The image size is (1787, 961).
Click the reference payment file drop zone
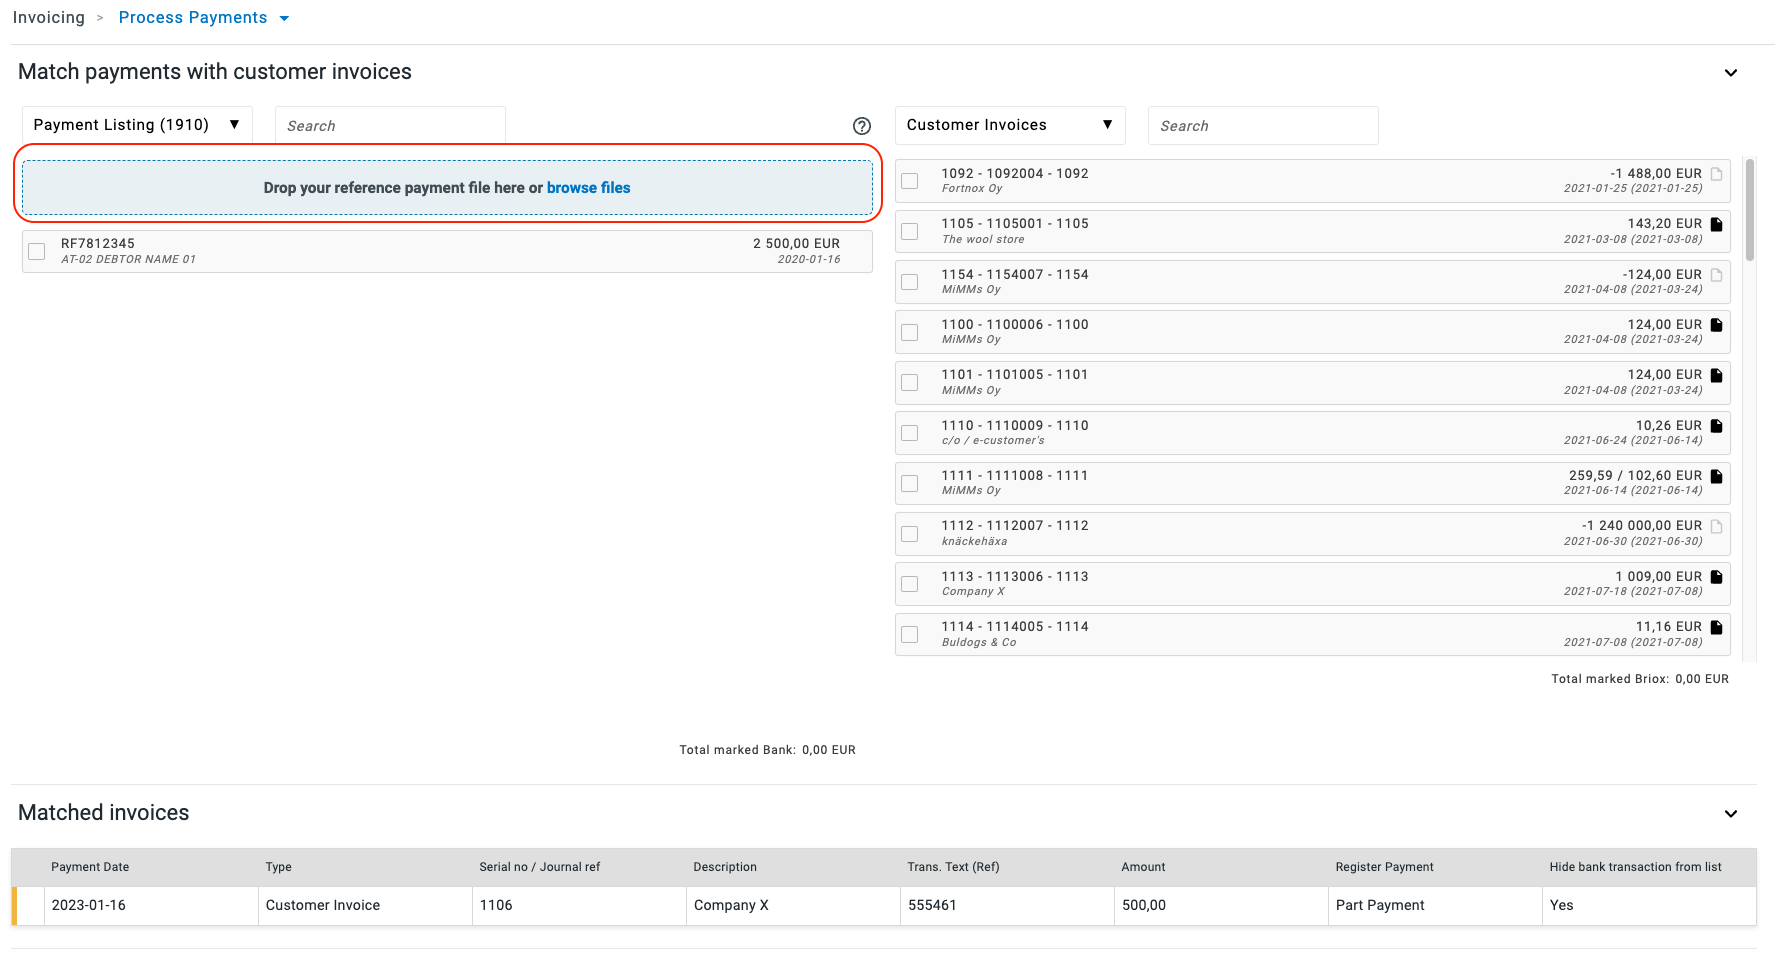click(447, 188)
